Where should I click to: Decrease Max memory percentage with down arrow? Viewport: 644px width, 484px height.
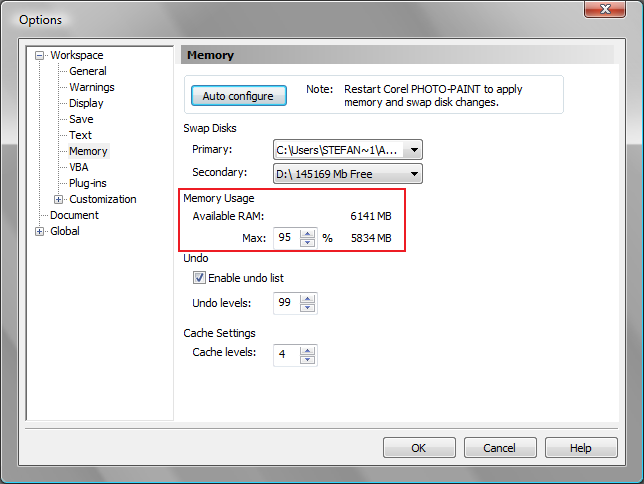(307, 242)
